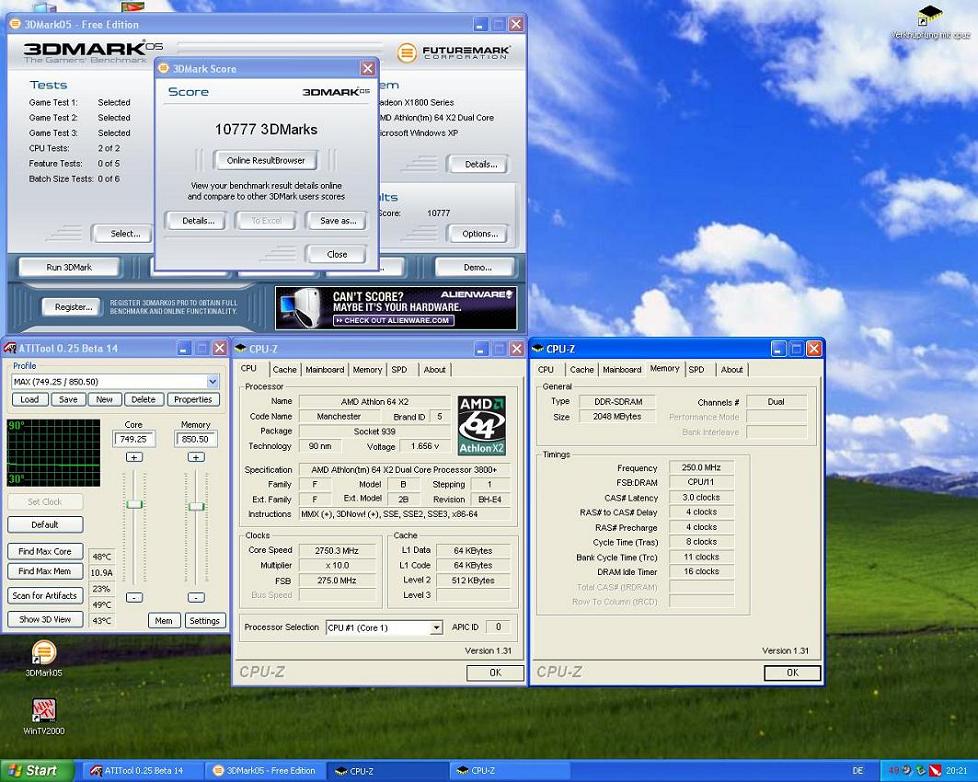Click Find Max Core in ATITool

45,551
